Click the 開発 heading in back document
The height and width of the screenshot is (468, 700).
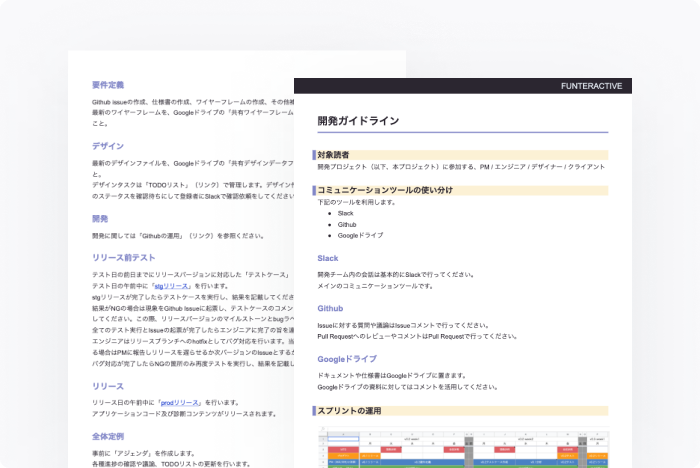[100, 219]
